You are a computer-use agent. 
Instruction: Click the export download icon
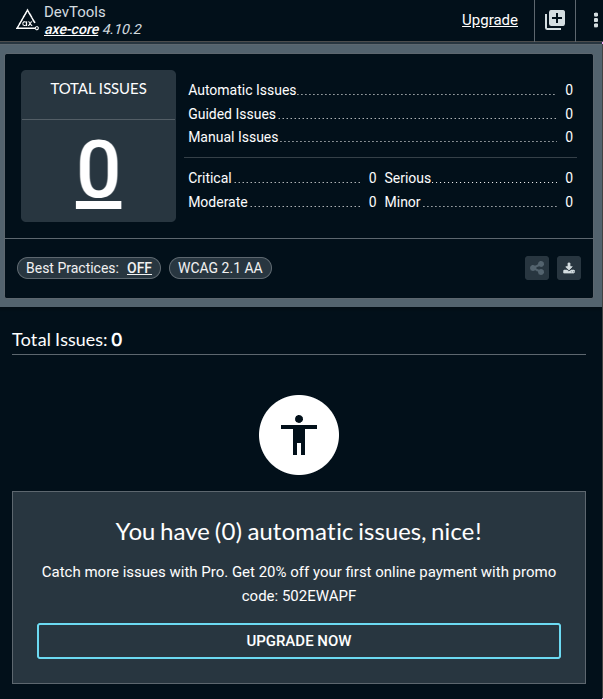pyautogui.click(x=569, y=268)
